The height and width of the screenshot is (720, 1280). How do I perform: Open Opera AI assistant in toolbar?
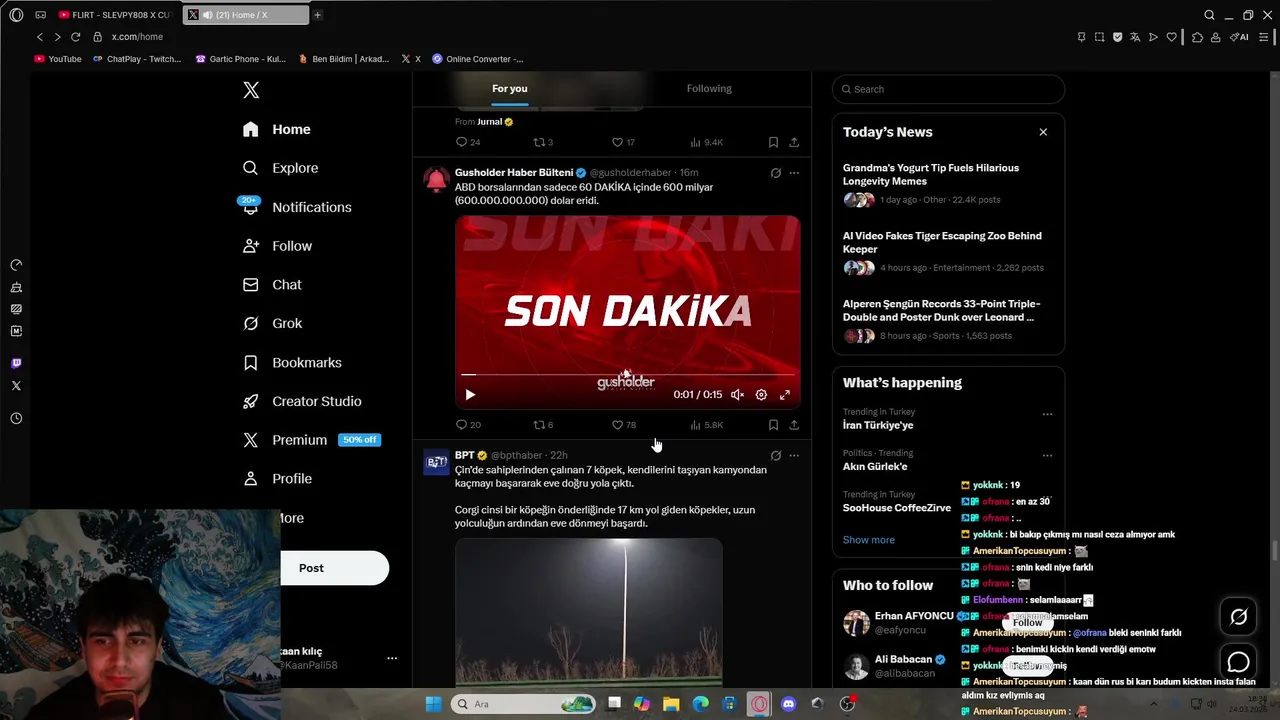[1239, 37]
